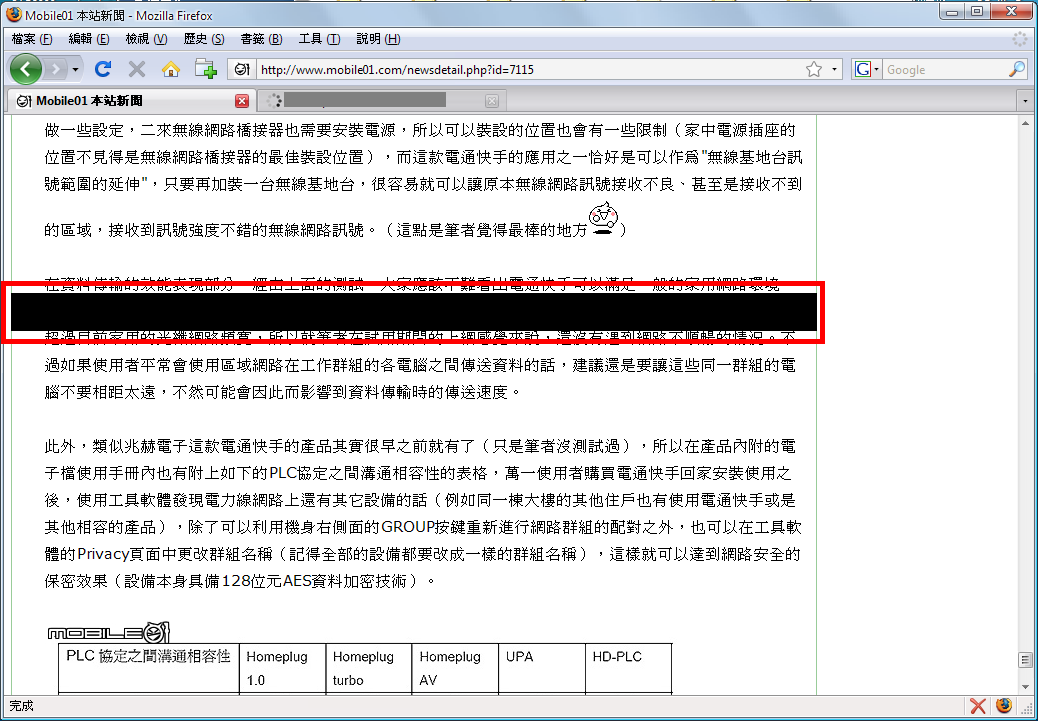The image size is (1038, 721).
Task: Open the Google search engine selector
Action: pos(867,70)
